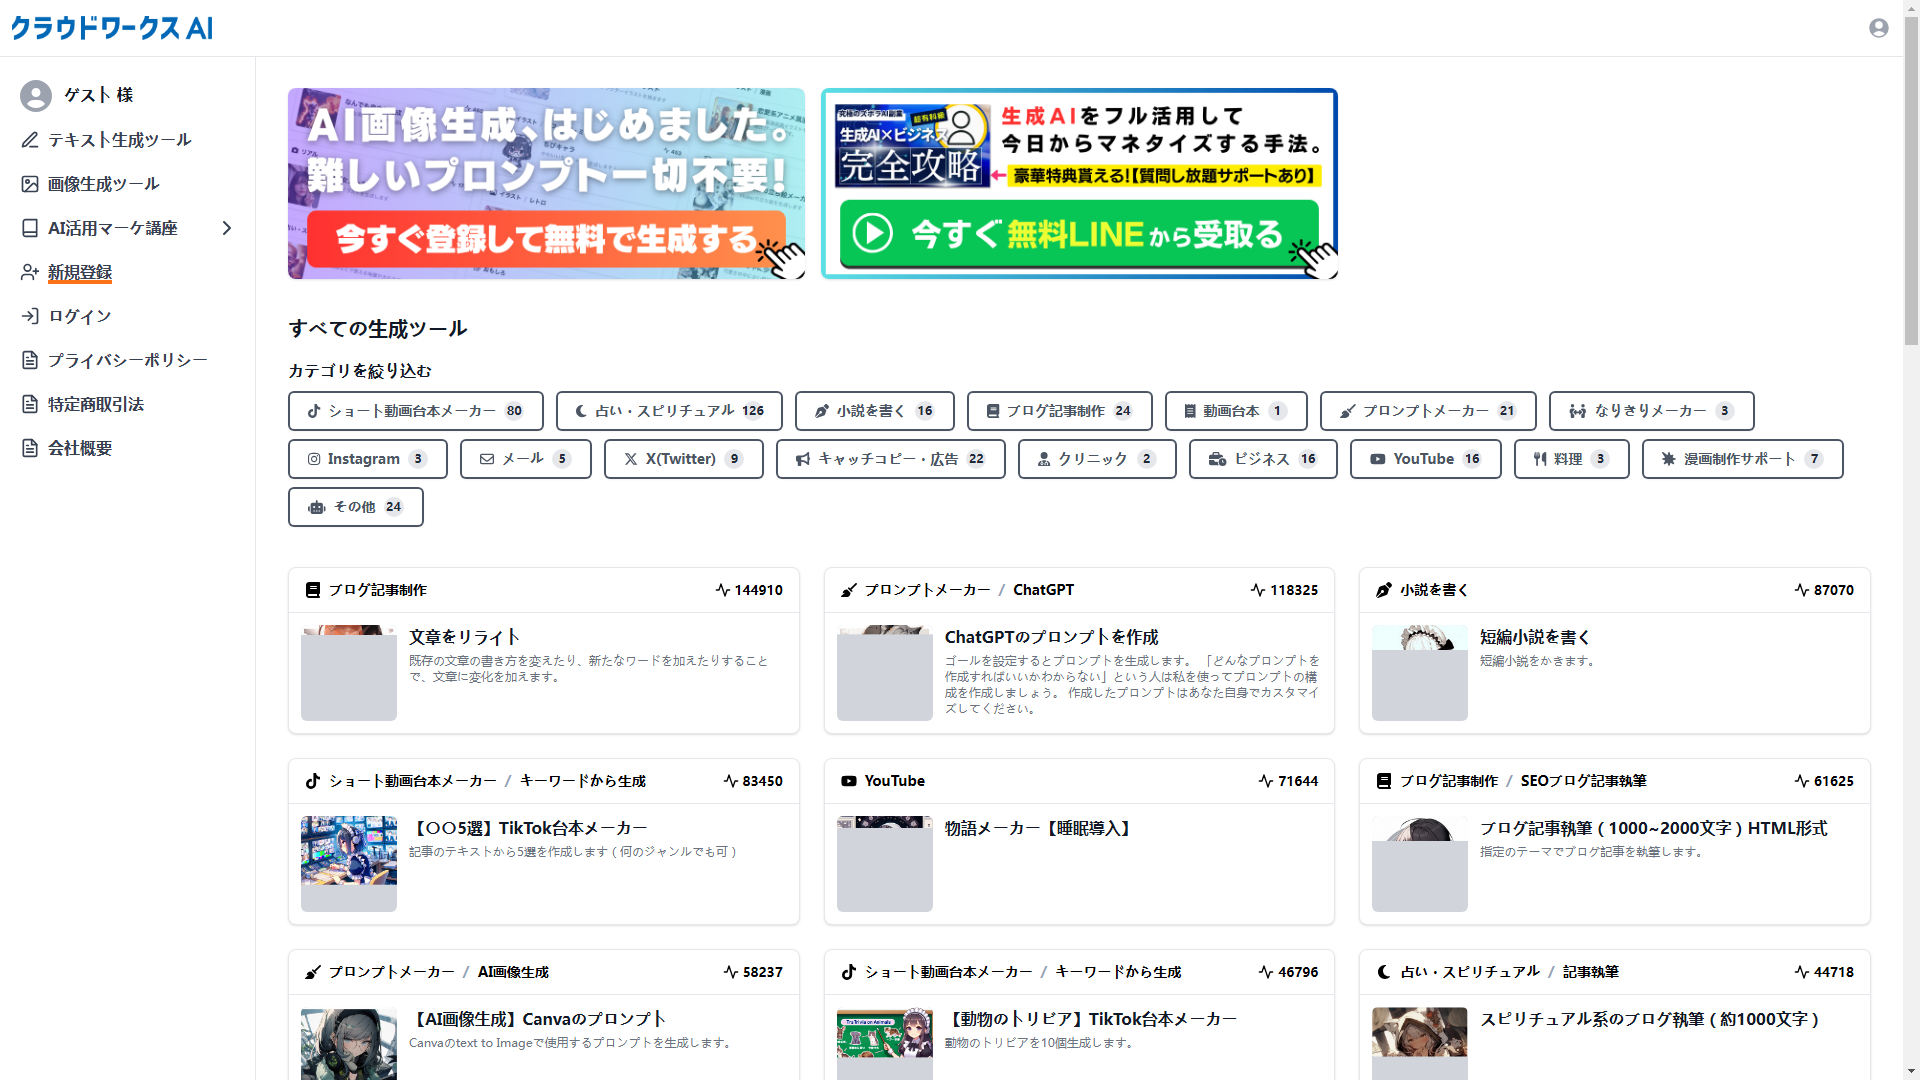
Task: Click the ChatGPT subcategory label
Action: click(1043, 590)
